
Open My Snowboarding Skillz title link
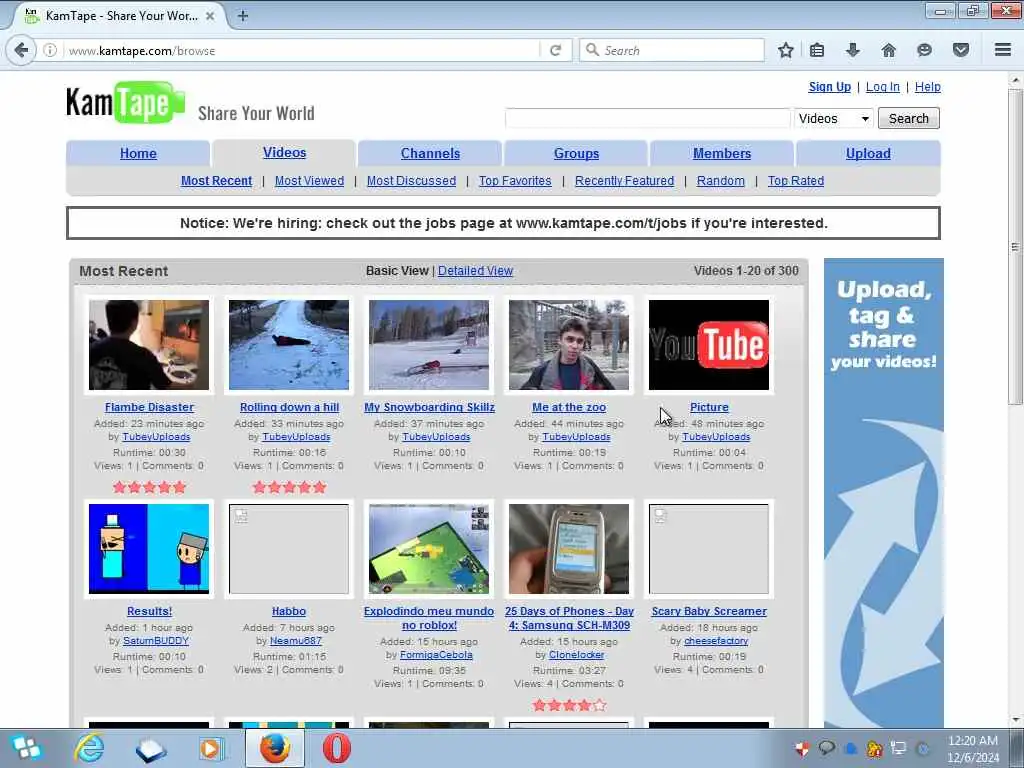tap(429, 407)
